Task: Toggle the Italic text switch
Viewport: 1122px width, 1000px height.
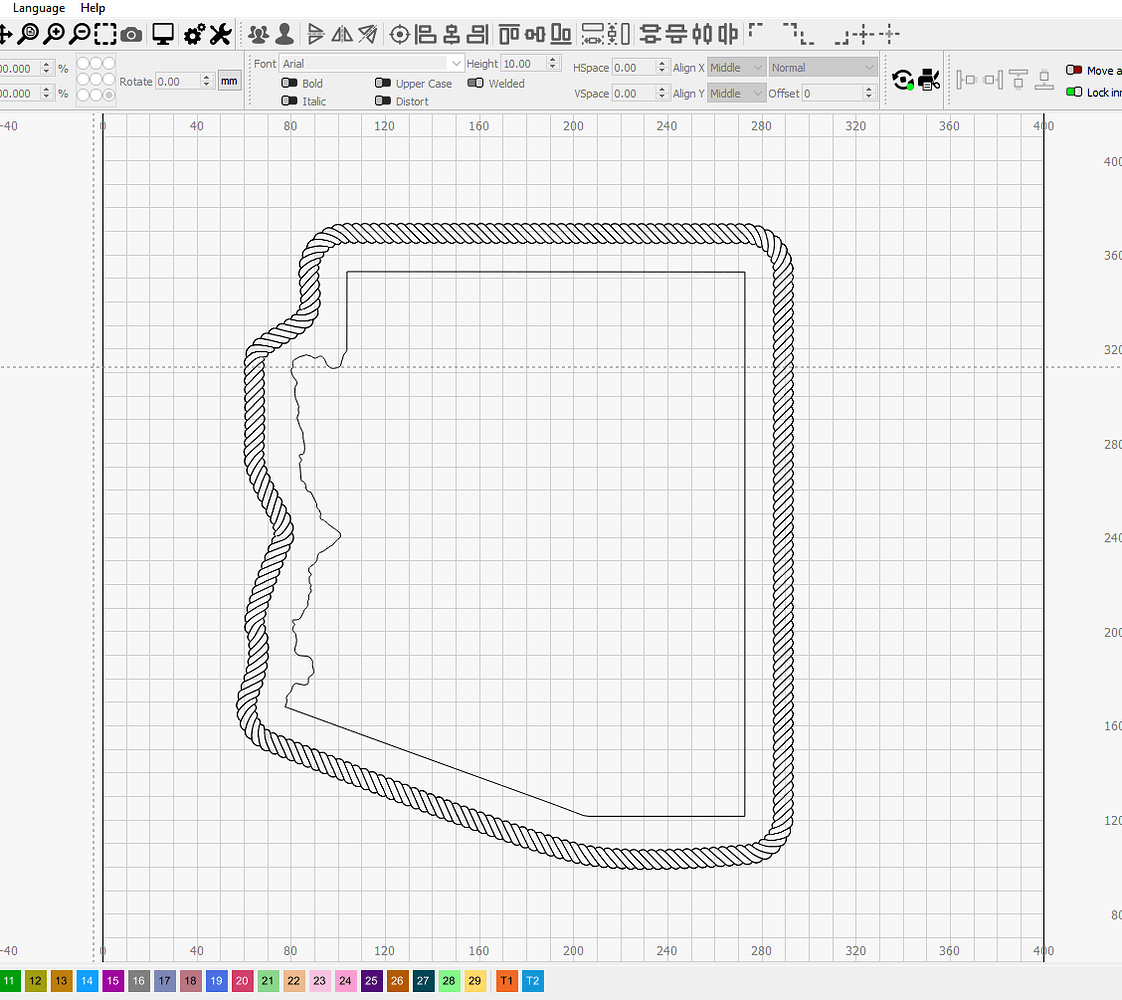Action: 289,101
